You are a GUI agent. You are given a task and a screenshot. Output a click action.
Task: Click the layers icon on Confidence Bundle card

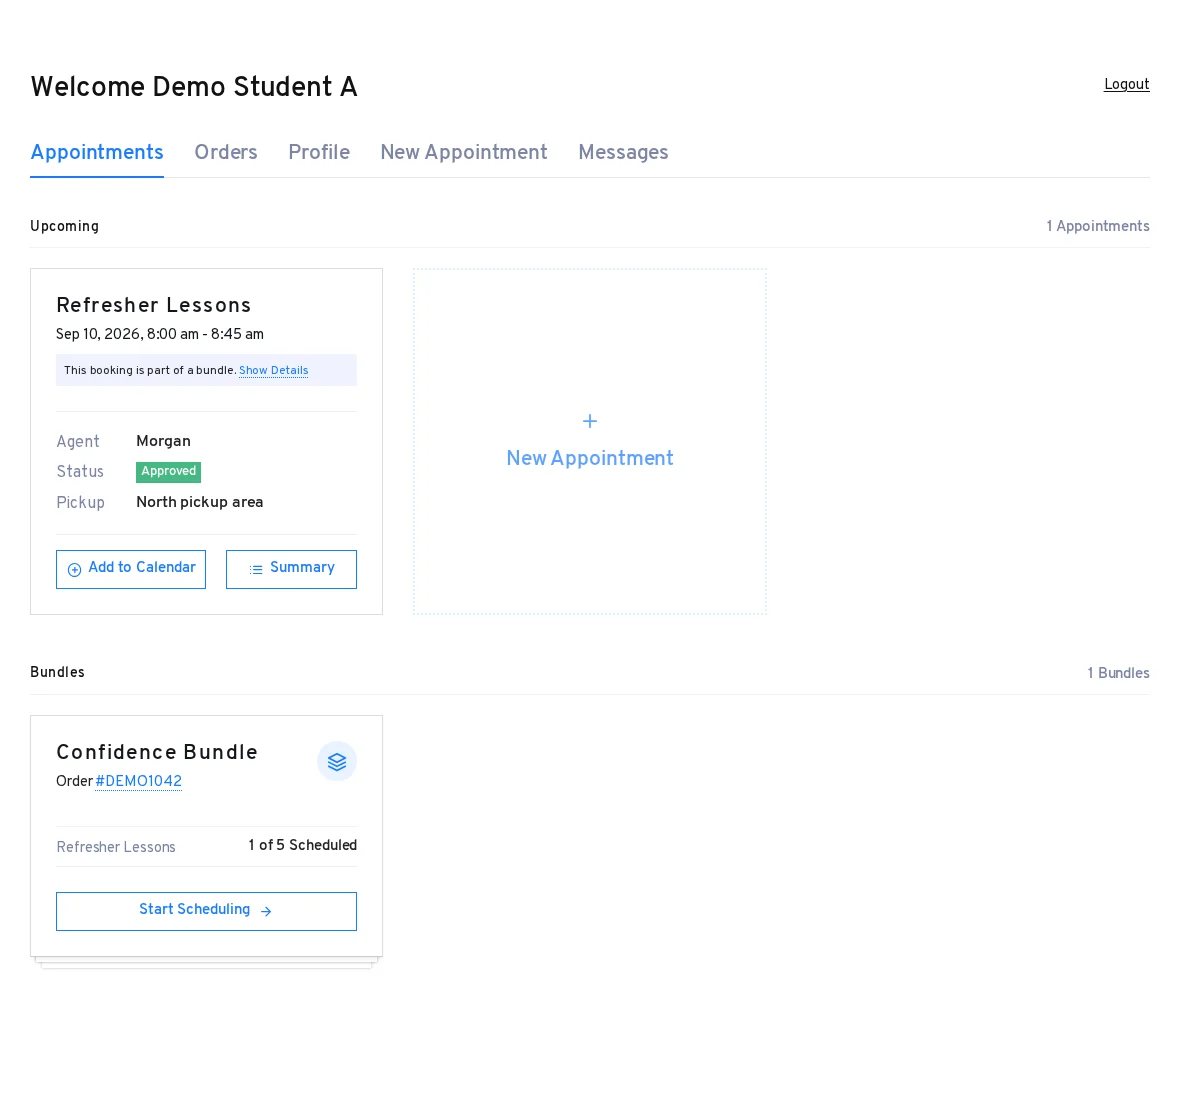(x=336, y=762)
